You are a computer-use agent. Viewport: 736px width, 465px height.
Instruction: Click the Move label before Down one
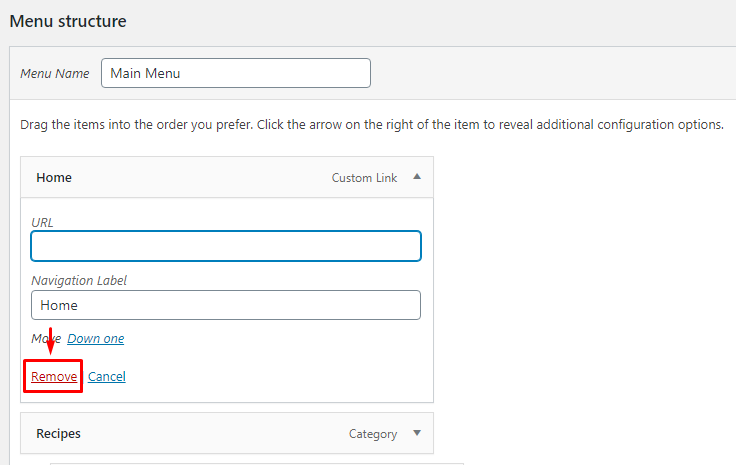[46, 339]
